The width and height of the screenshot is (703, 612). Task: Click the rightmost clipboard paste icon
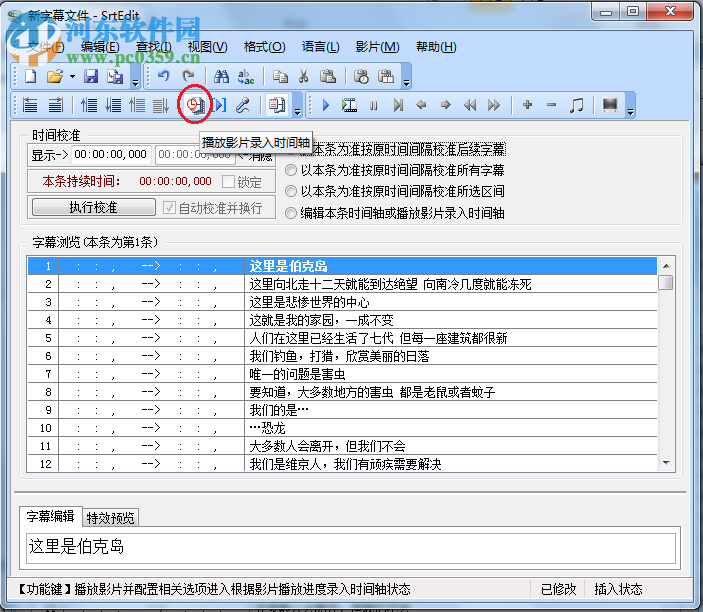pos(386,76)
